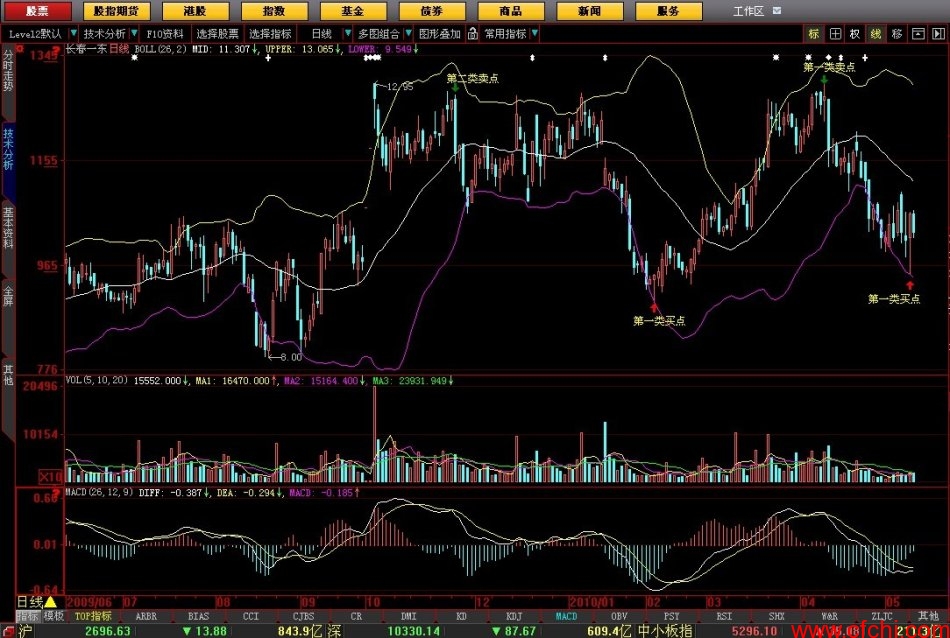Switch indicator to DMI

[409, 616]
